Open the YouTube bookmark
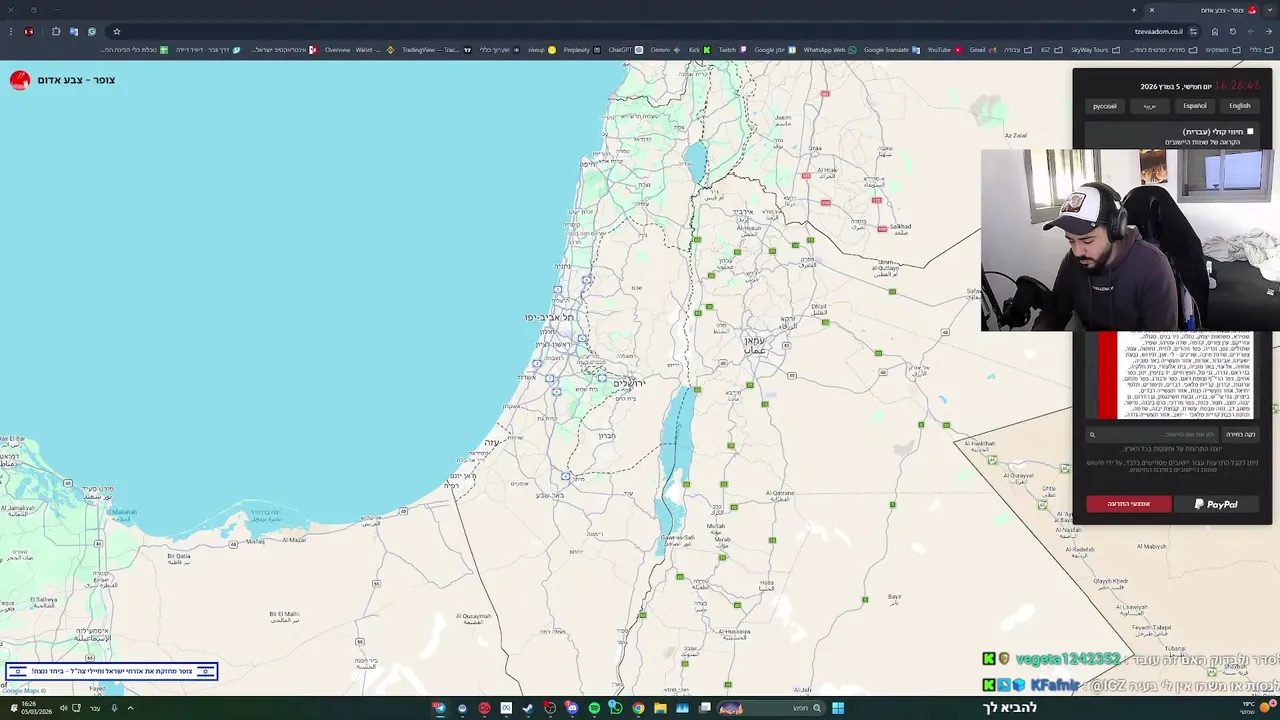Screen dimensions: 1280x720 click(x=944, y=49)
